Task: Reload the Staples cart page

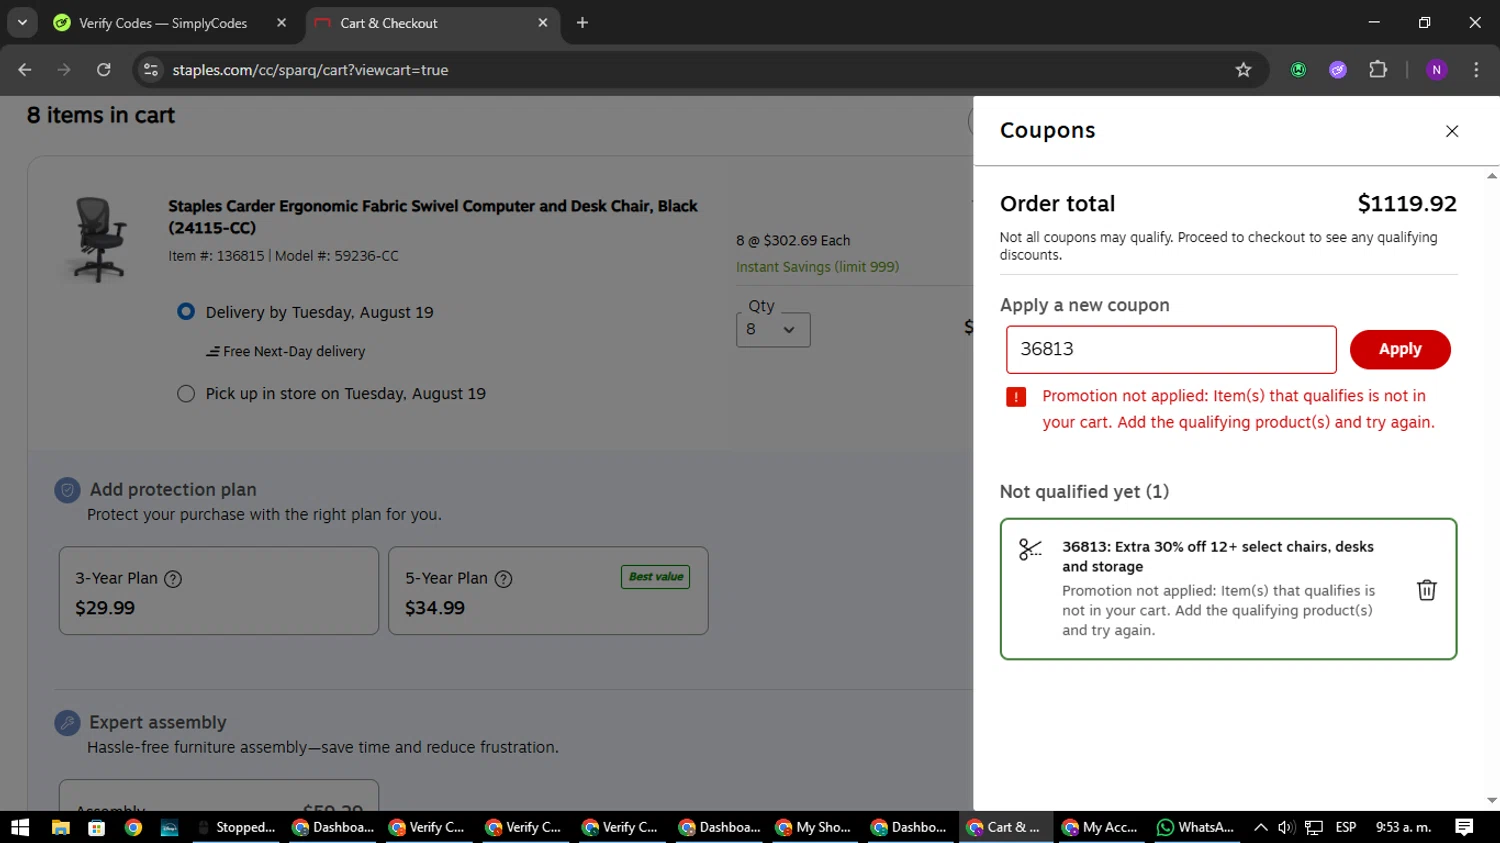Action: (x=104, y=70)
